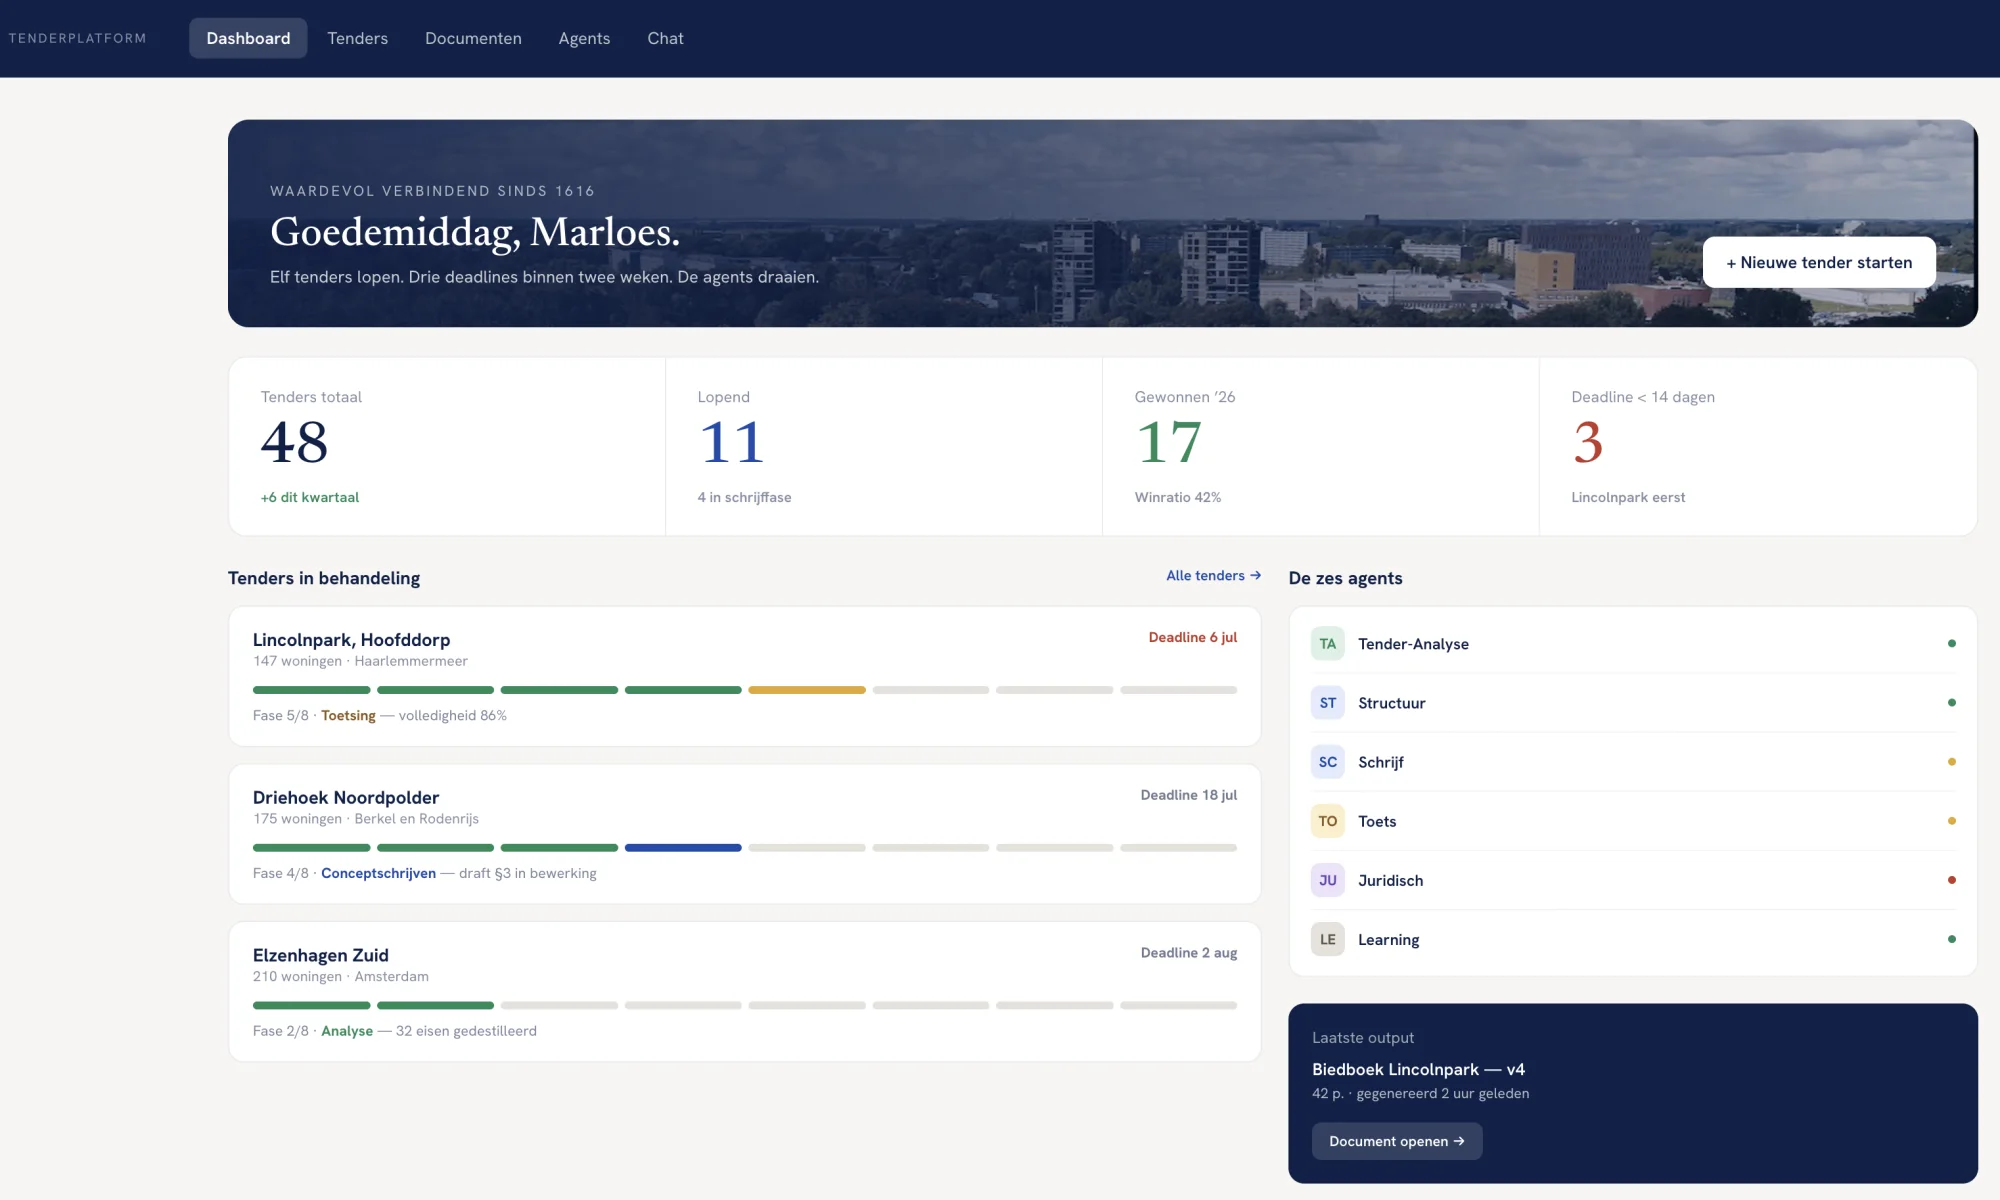Viewport: 2000px width, 1200px height.
Task: Click the LE avatar icon for Learning
Action: point(1327,939)
